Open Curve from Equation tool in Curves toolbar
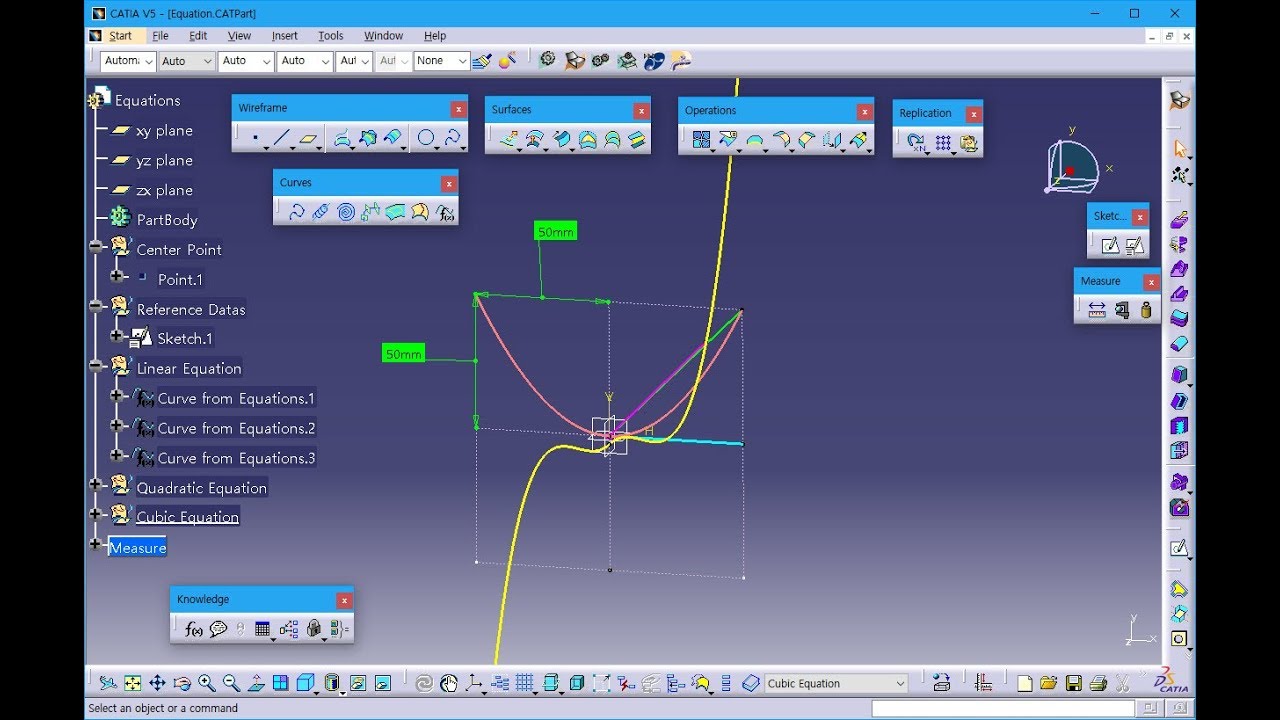This screenshot has height=720, width=1280. 446,212
